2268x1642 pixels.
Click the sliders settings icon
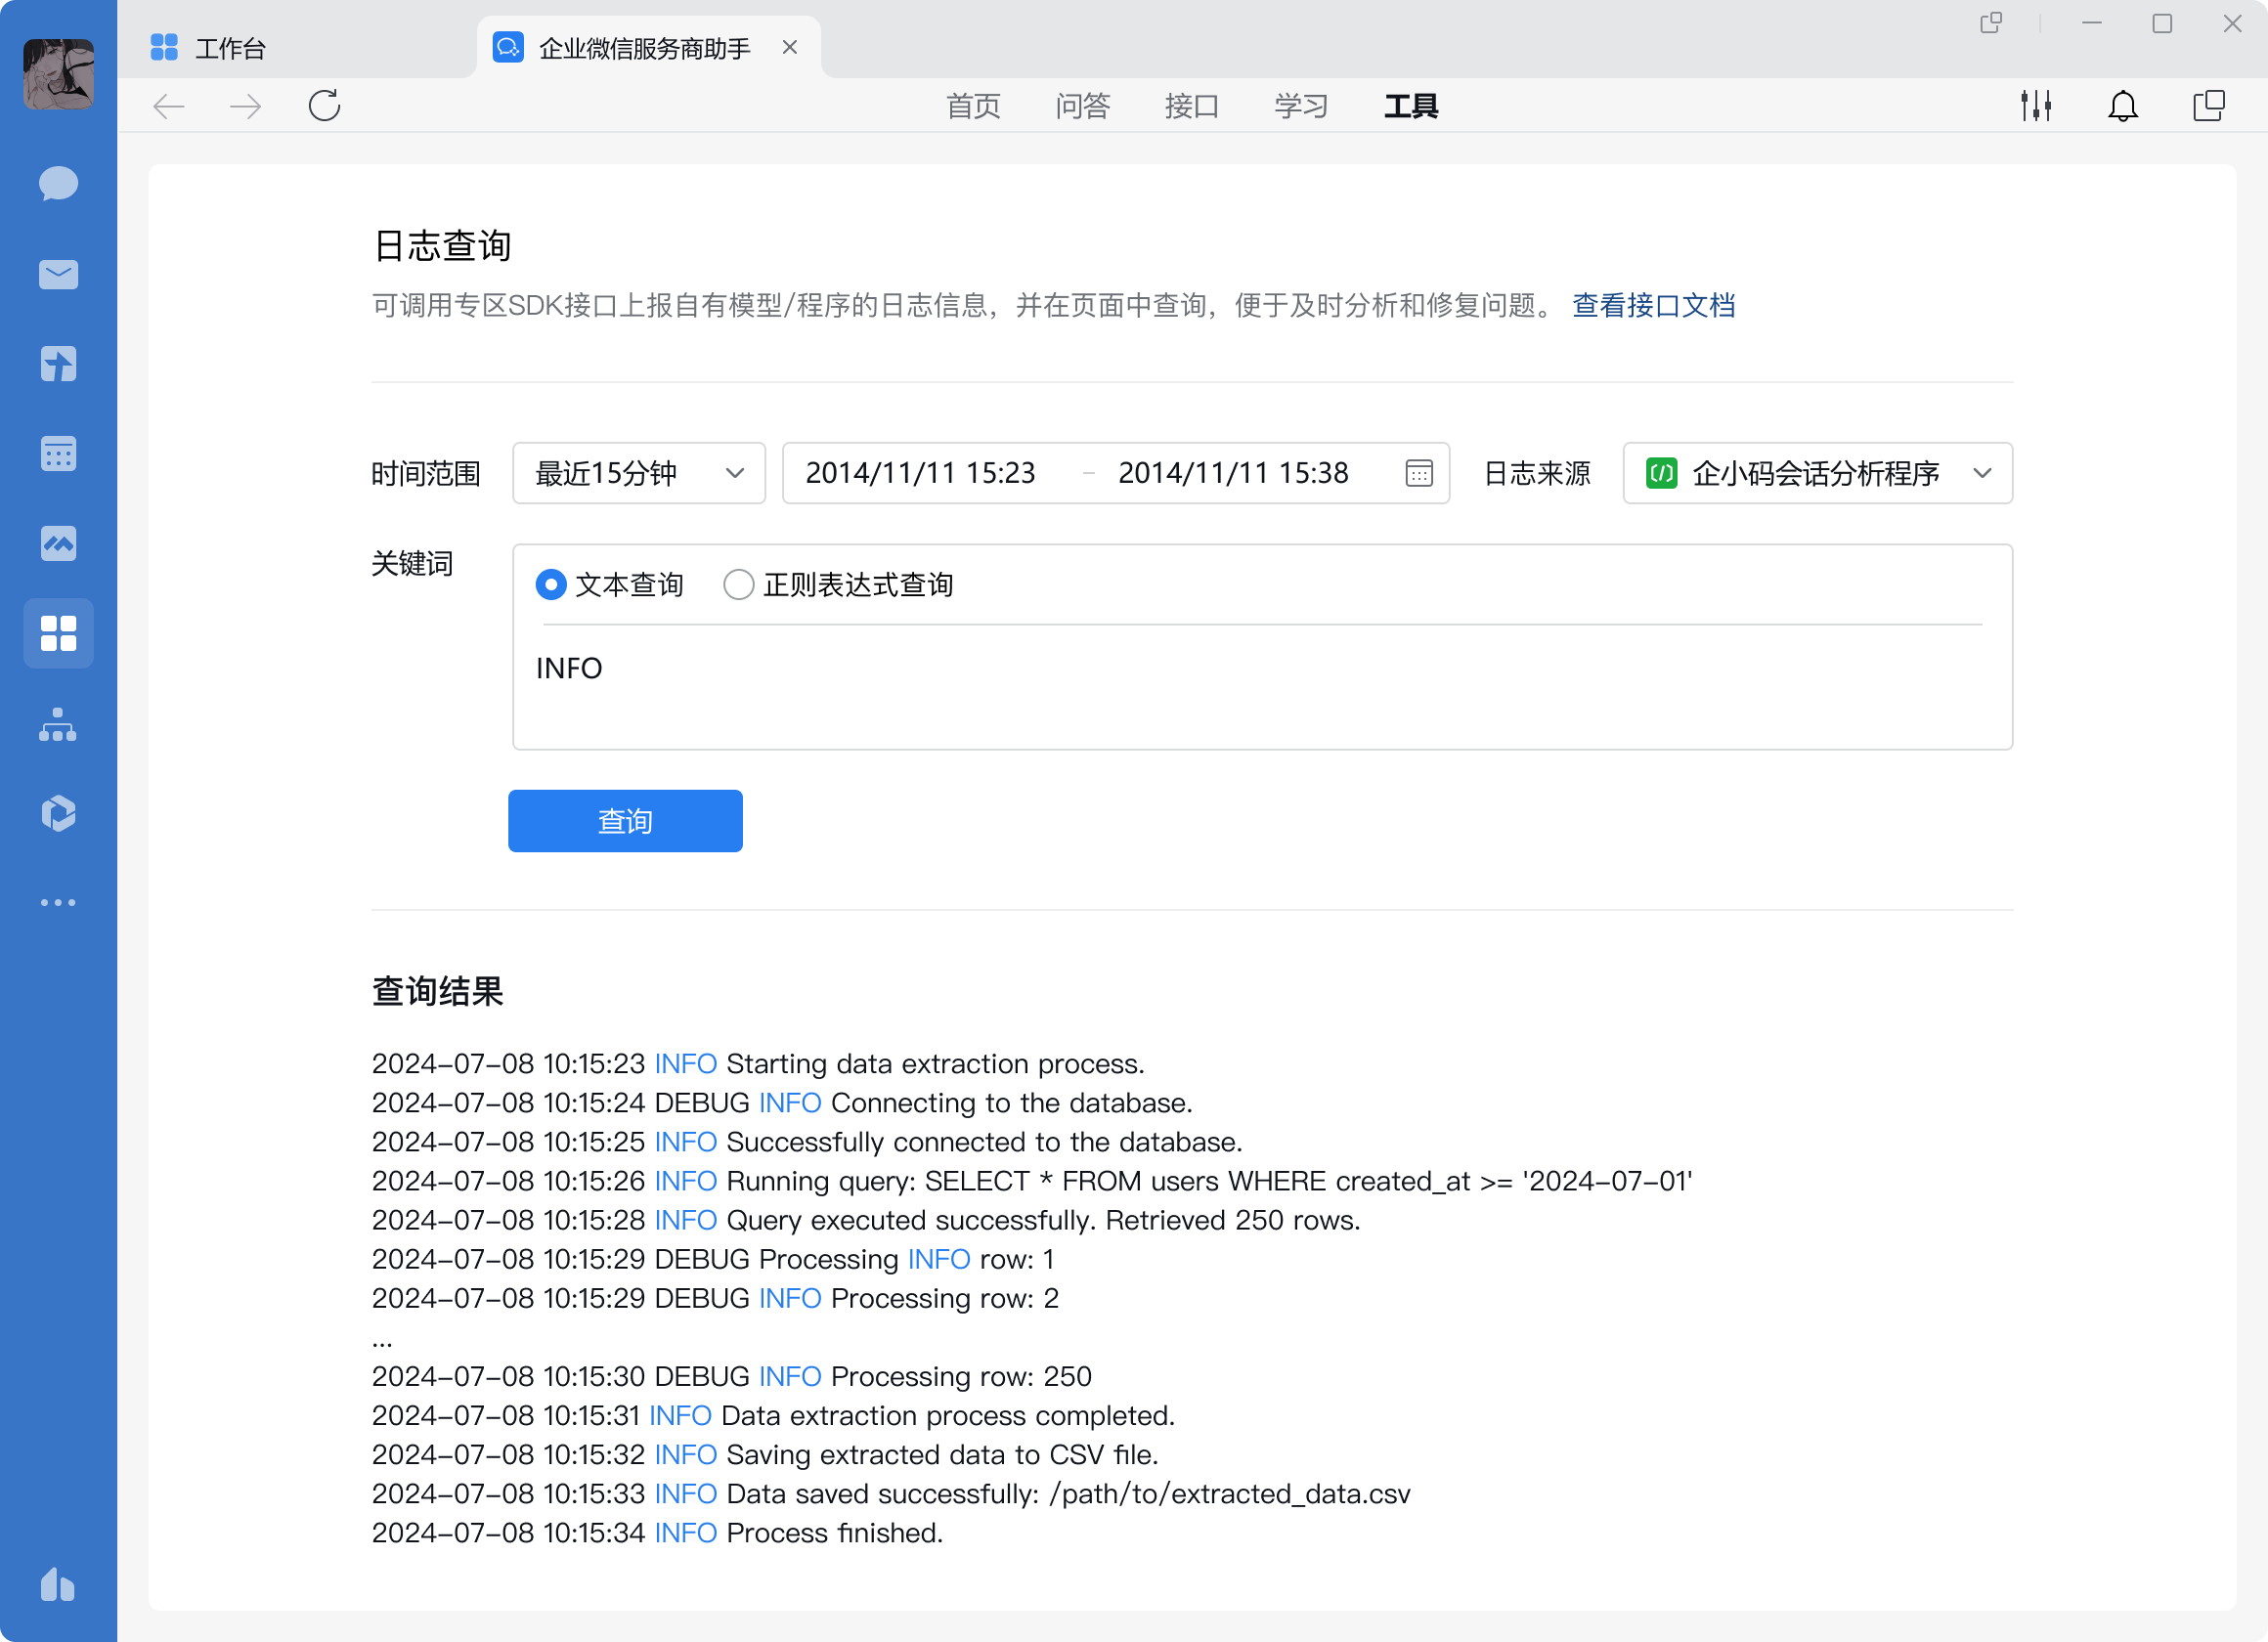2035,106
